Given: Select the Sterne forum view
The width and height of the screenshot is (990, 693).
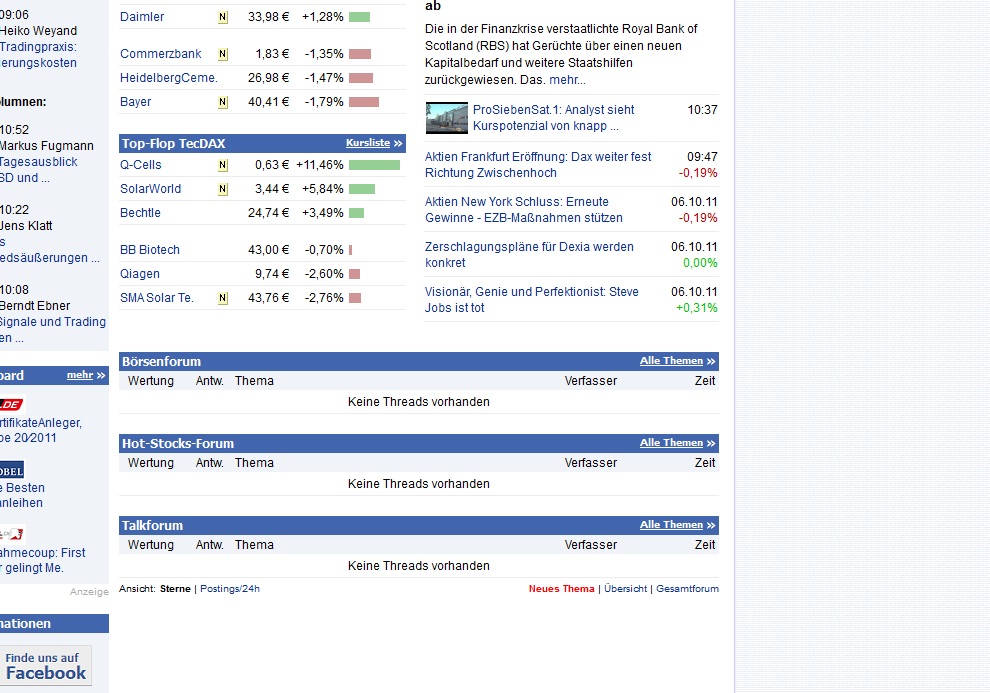Looking at the screenshot, I should 175,589.
